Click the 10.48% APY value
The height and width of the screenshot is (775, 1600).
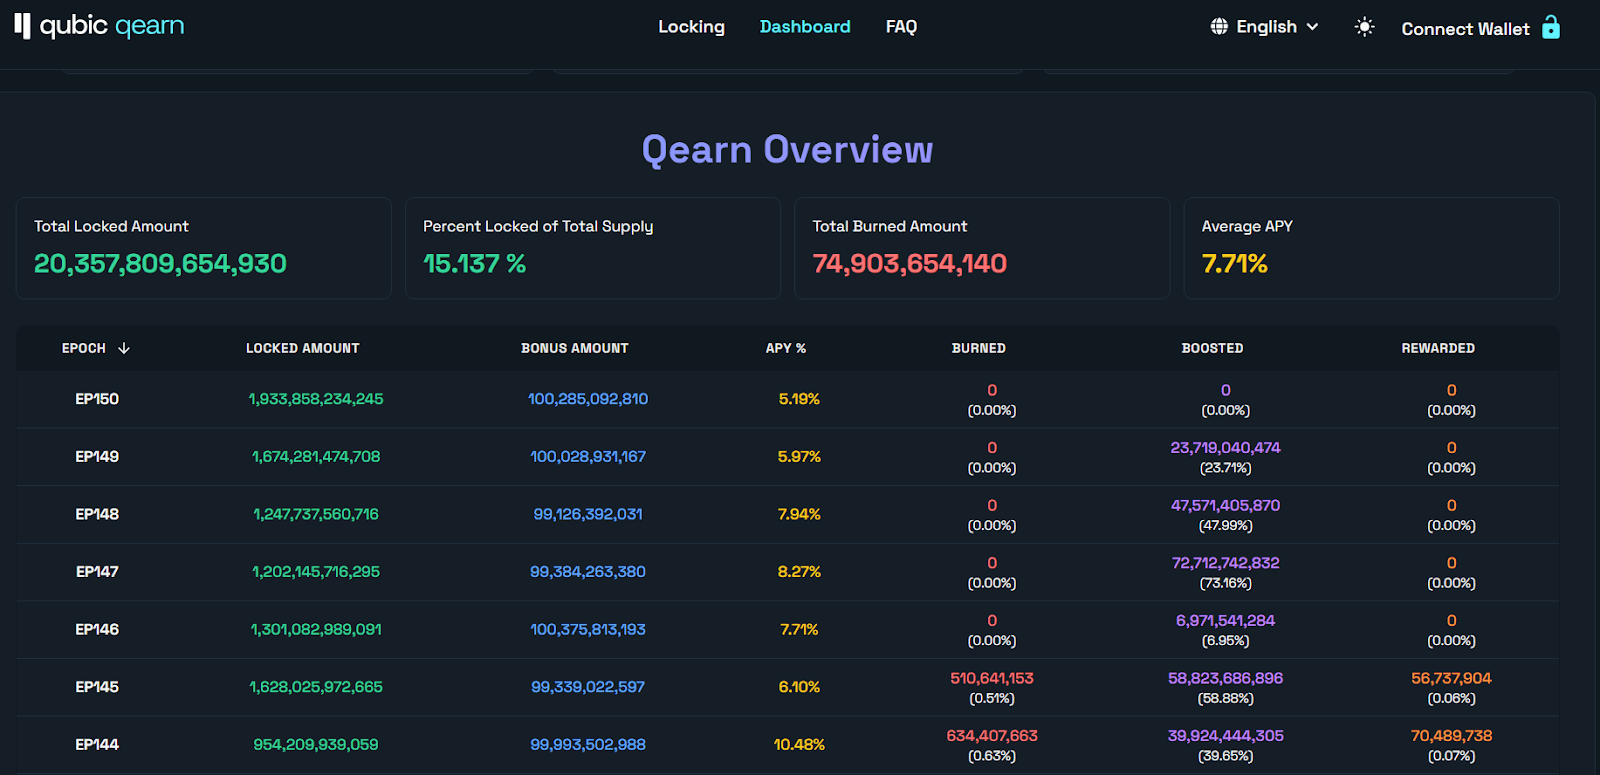coord(799,744)
